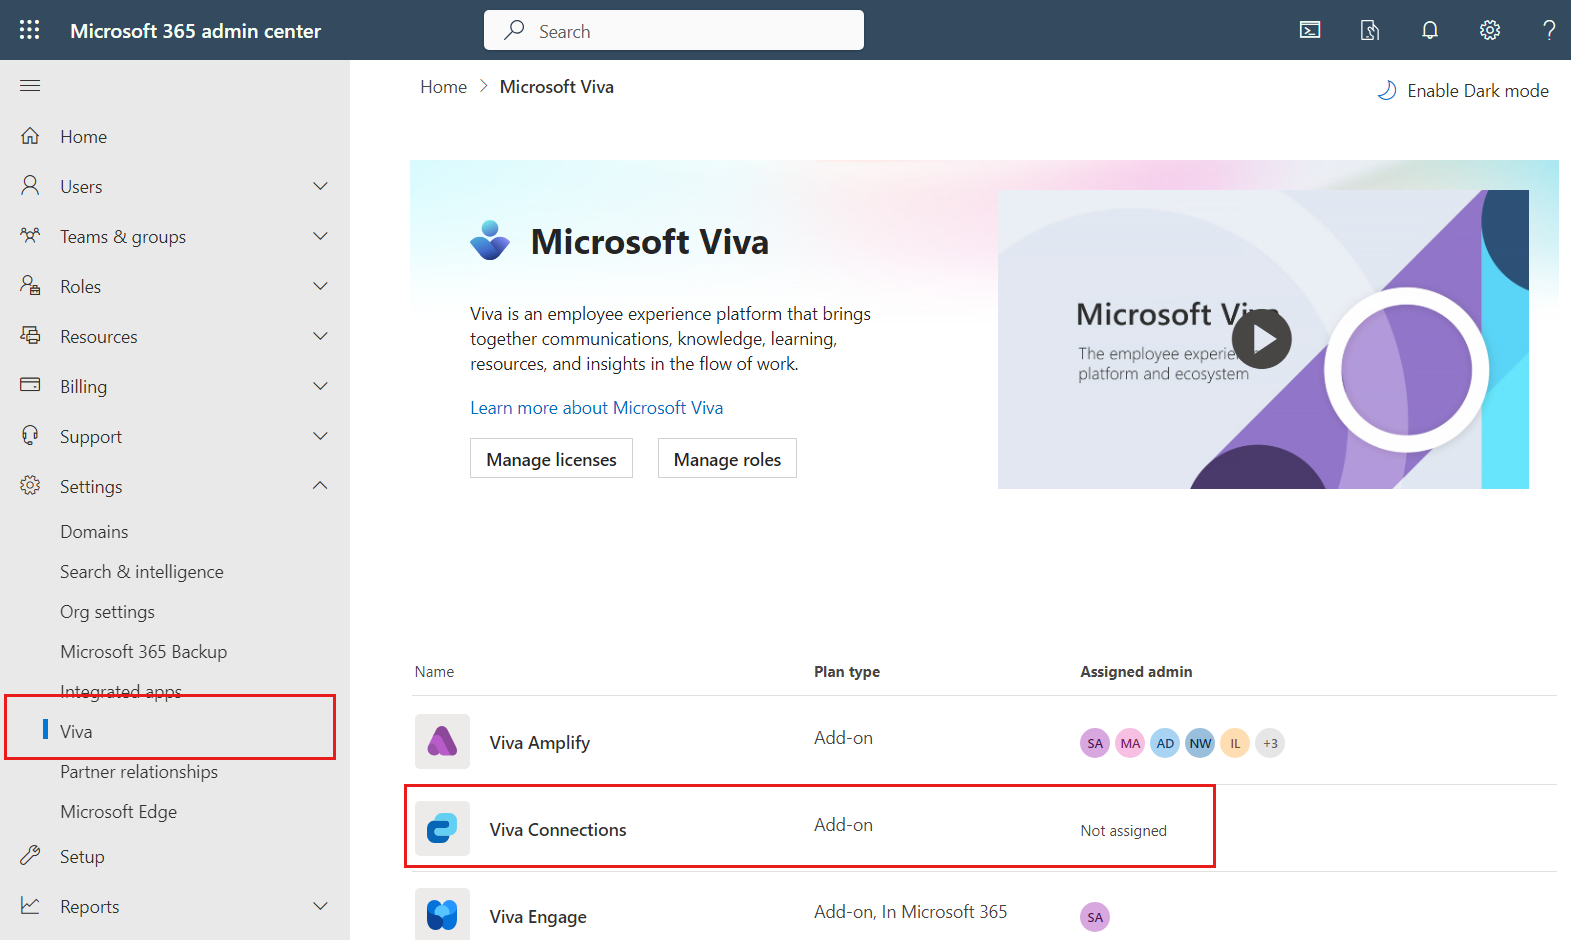Open the help question mark
The image size is (1571, 940).
tap(1549, 30)
